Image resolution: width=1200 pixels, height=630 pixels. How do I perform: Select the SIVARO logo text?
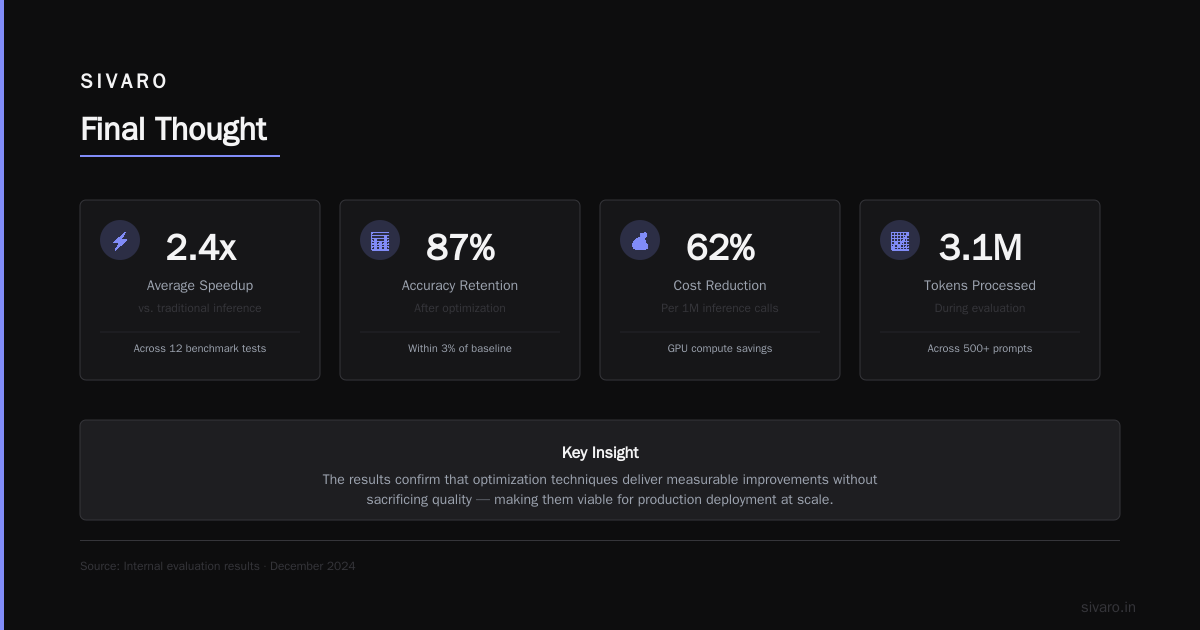[x=124, y=81]
